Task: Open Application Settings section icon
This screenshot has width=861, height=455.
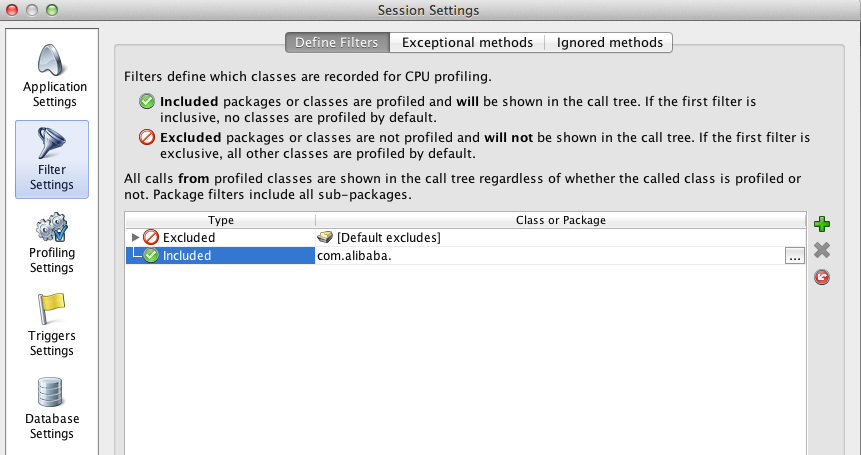Action: (54, 60)
